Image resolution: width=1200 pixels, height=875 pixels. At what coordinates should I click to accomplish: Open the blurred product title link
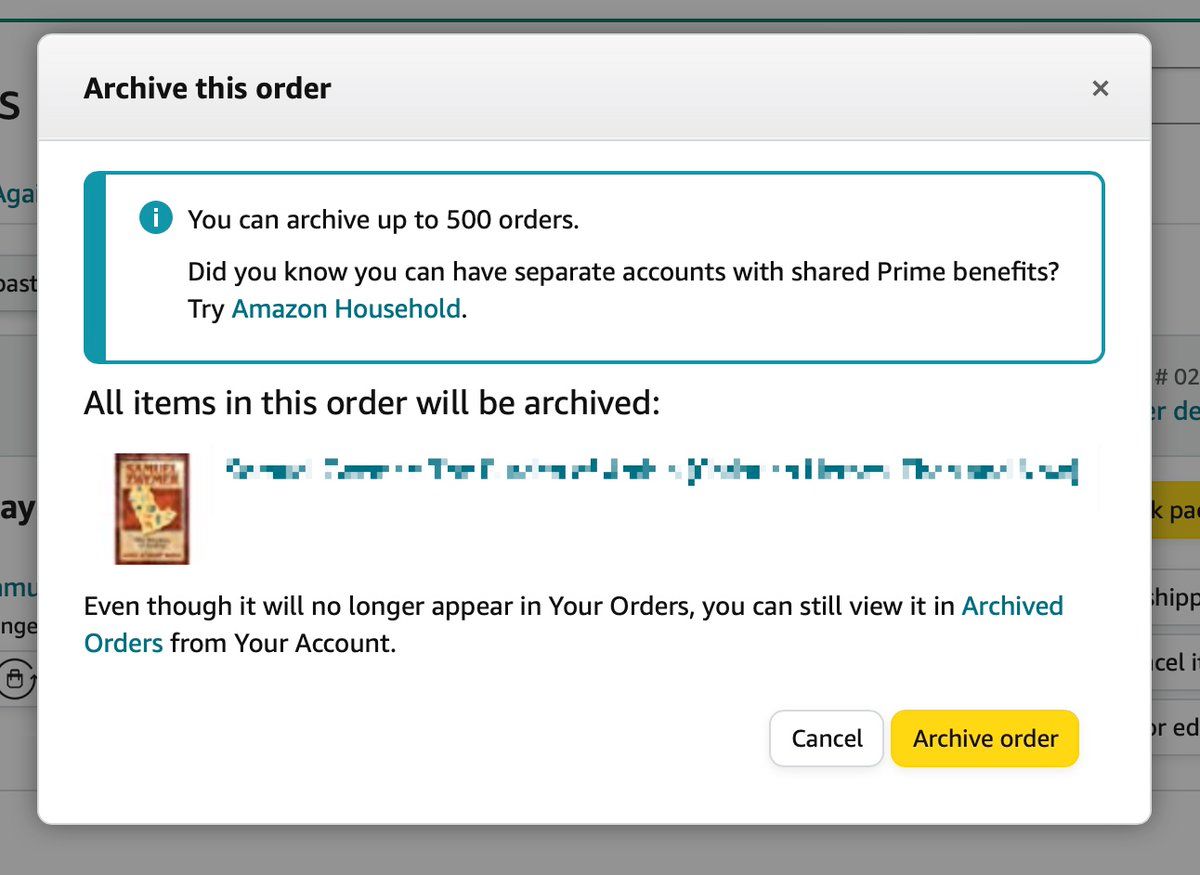[650, 469]
